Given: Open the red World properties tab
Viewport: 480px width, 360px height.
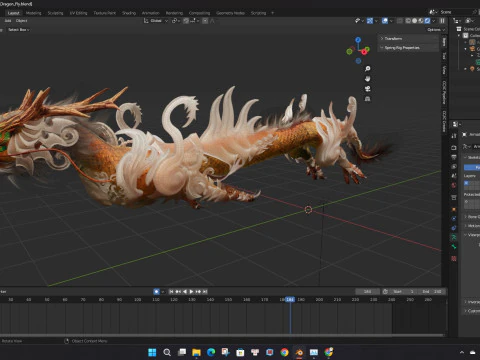Looking at the screenshot, I should click(454, 185).
